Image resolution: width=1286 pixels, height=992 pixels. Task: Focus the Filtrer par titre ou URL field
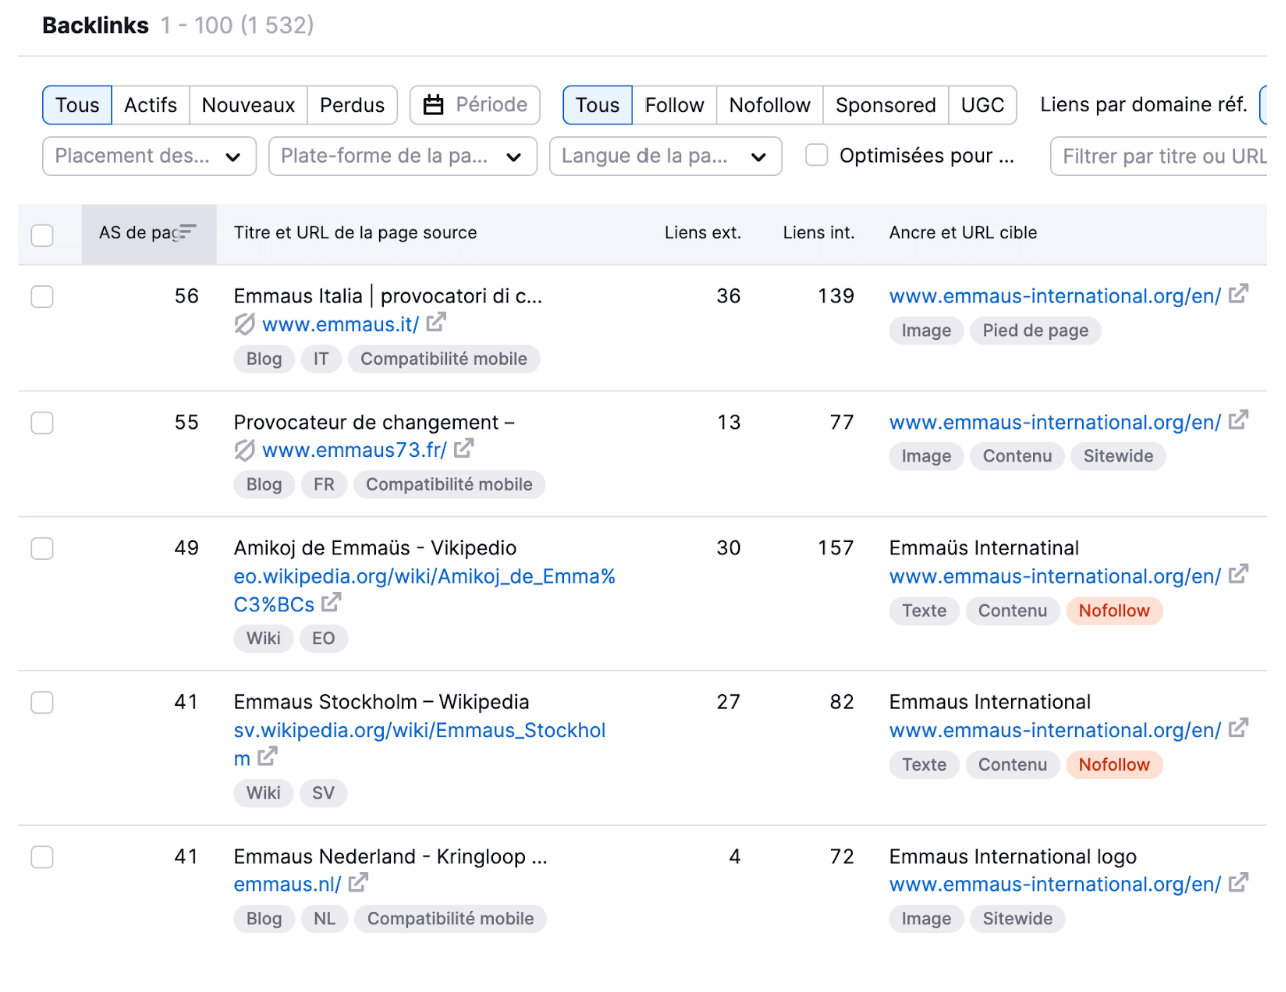tap(1160, 156)
